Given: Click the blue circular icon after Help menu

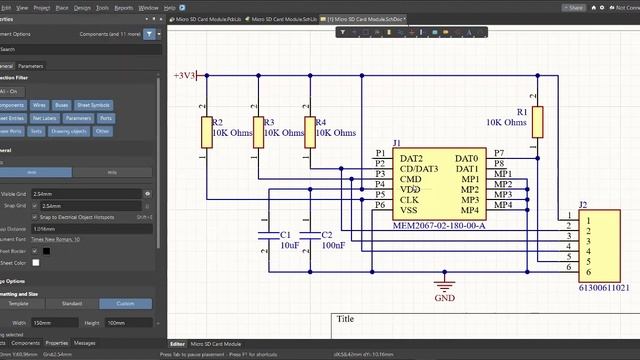Looking at the screenshot, I should 182,7.
